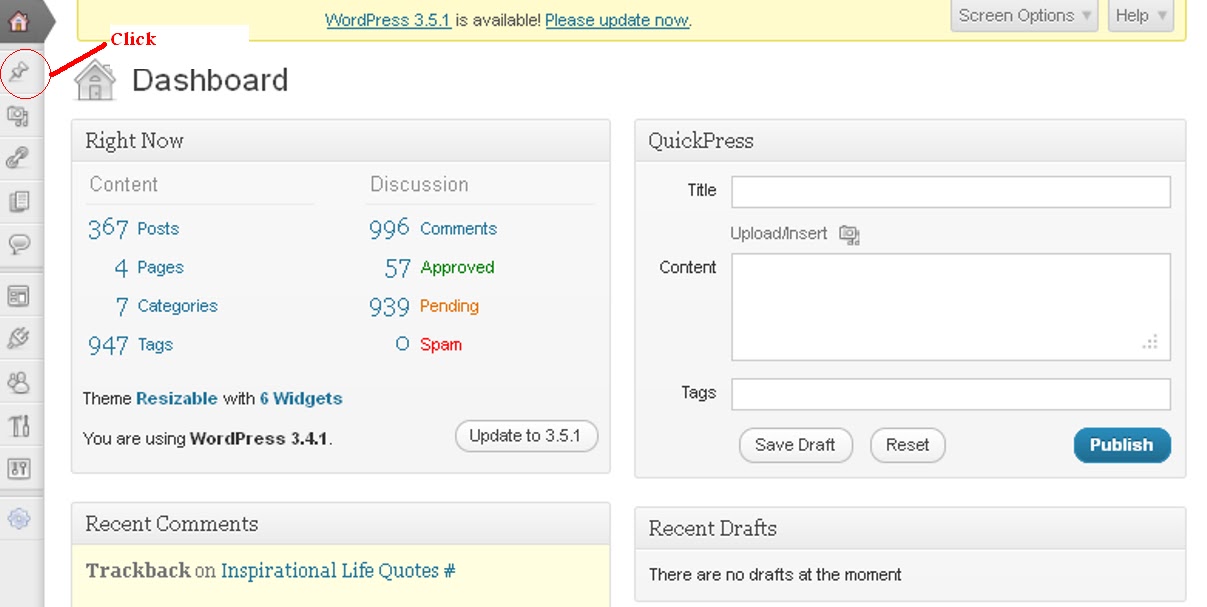Open the 367 Posts link
This screenshot has width=1207, height=607.
pyautogui.click(x=133, y=228)
